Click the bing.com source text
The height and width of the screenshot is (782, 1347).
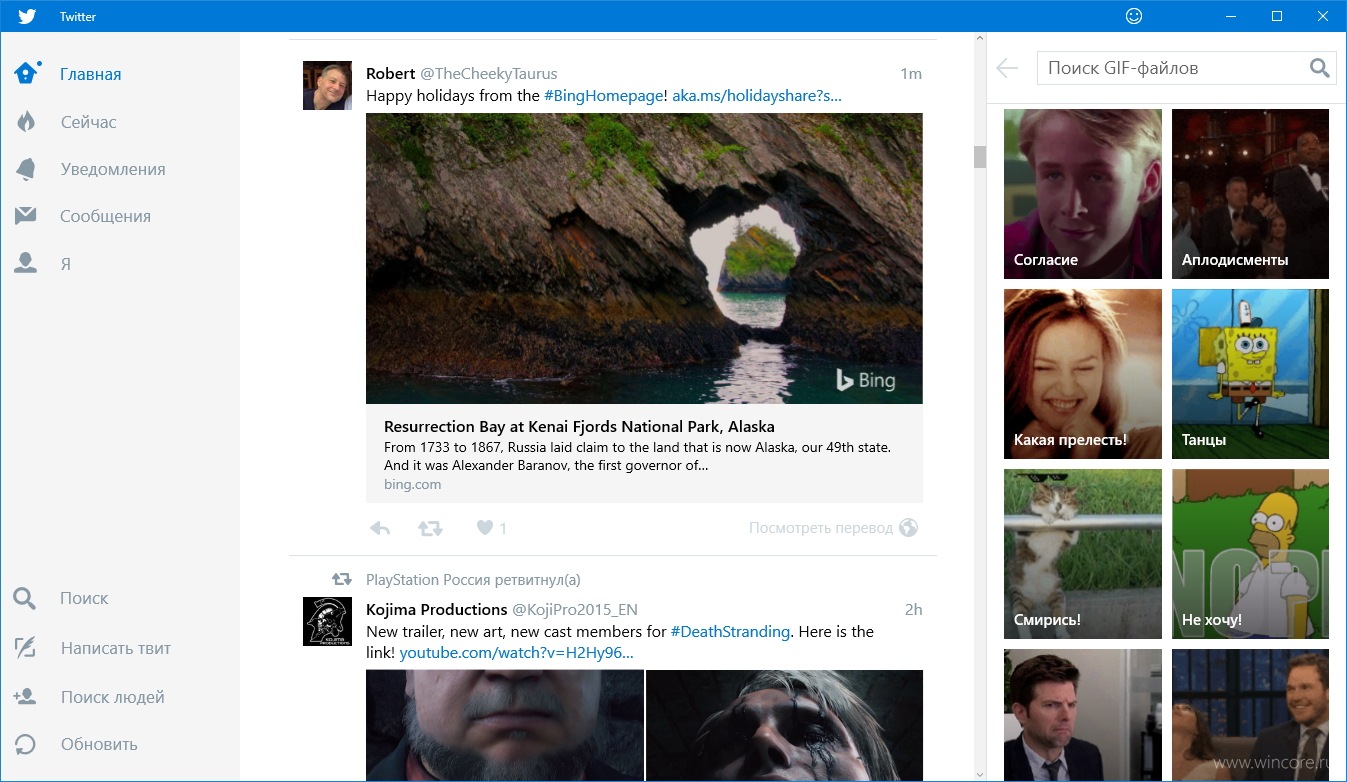tap(412, 484)
